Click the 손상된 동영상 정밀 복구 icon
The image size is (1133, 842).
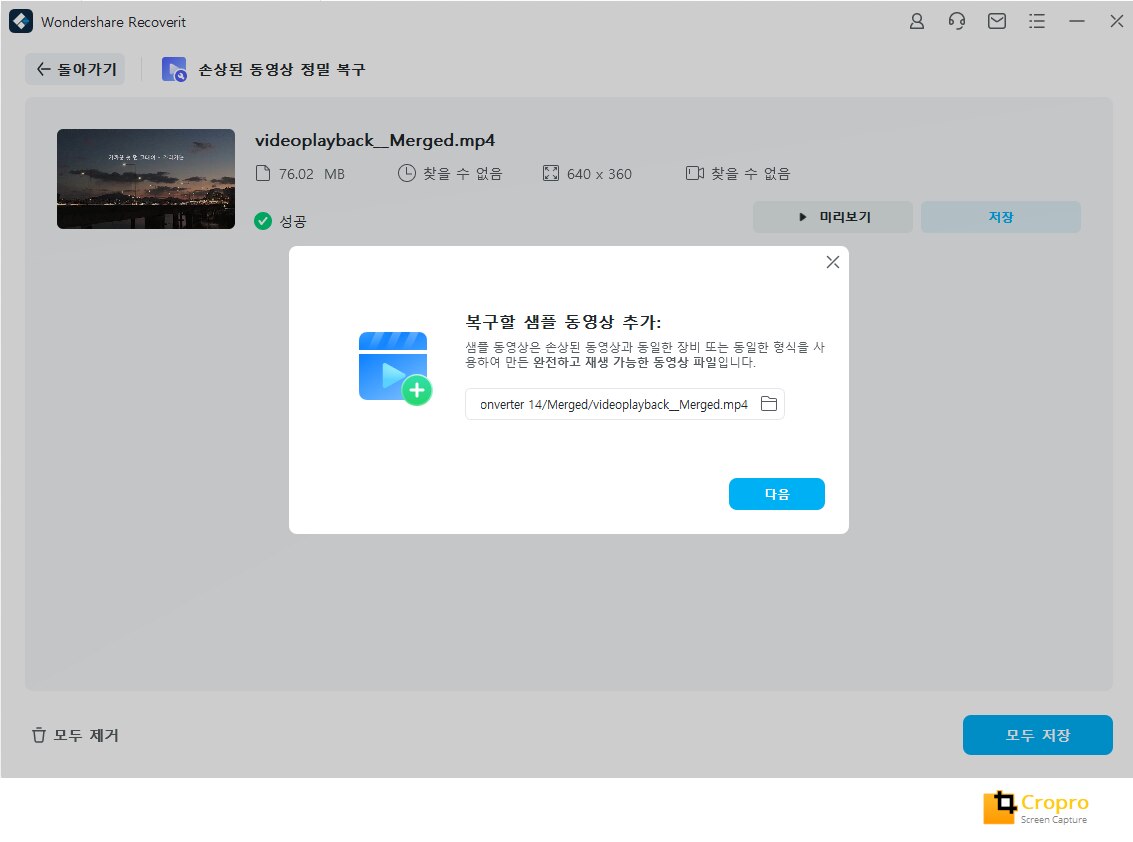click(174, 69)
